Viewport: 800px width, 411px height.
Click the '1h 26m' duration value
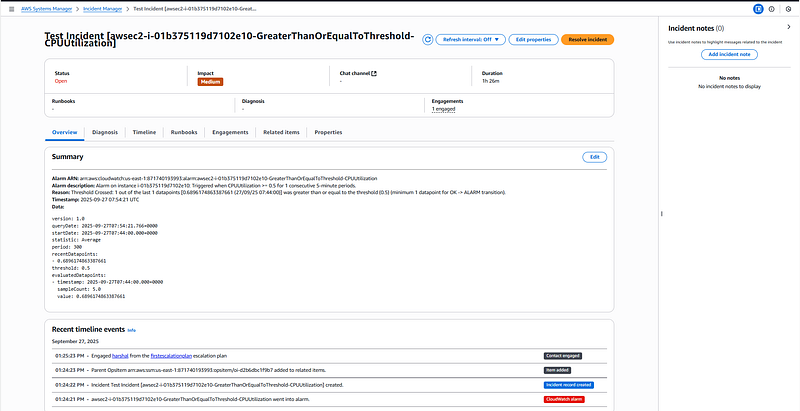click(489, 81)
